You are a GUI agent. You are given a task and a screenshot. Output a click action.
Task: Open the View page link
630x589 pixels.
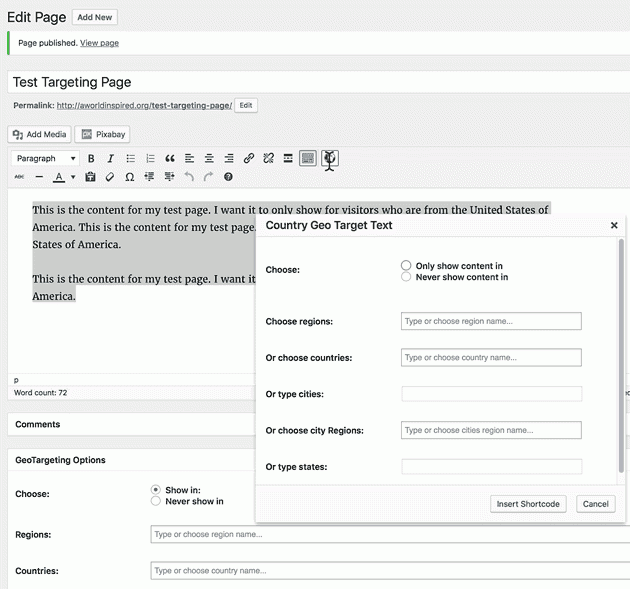pyautogui.click(x=99, y=43)
